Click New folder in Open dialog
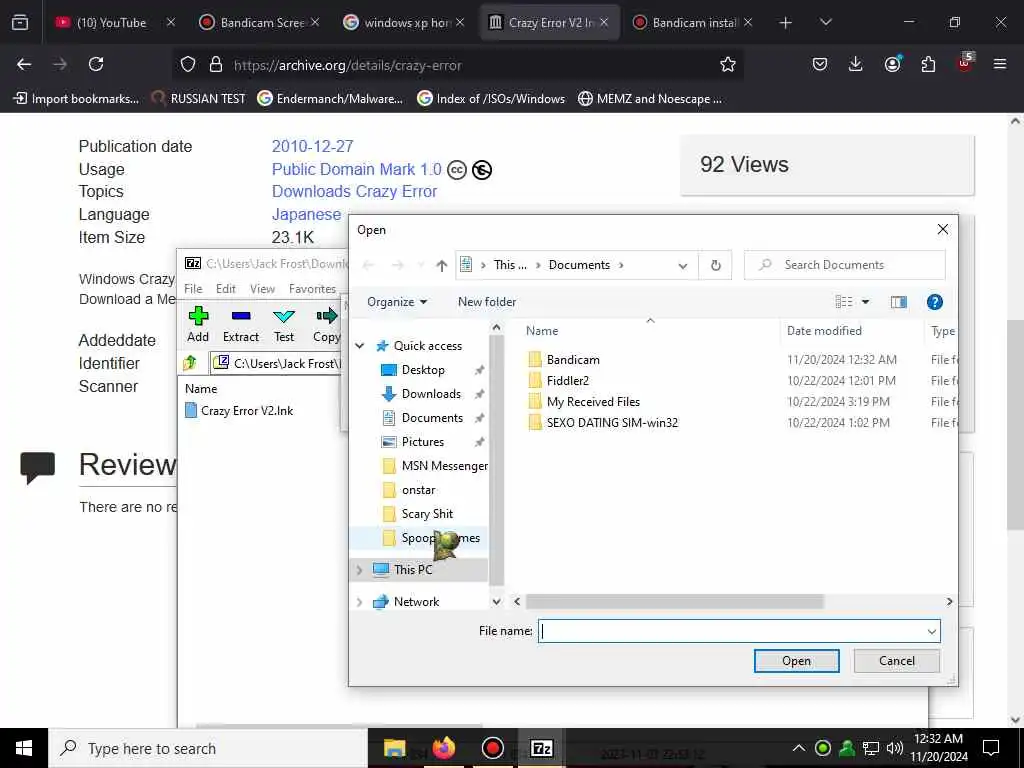This screenshot has height=768, width=1024. [x=487, y=302]
